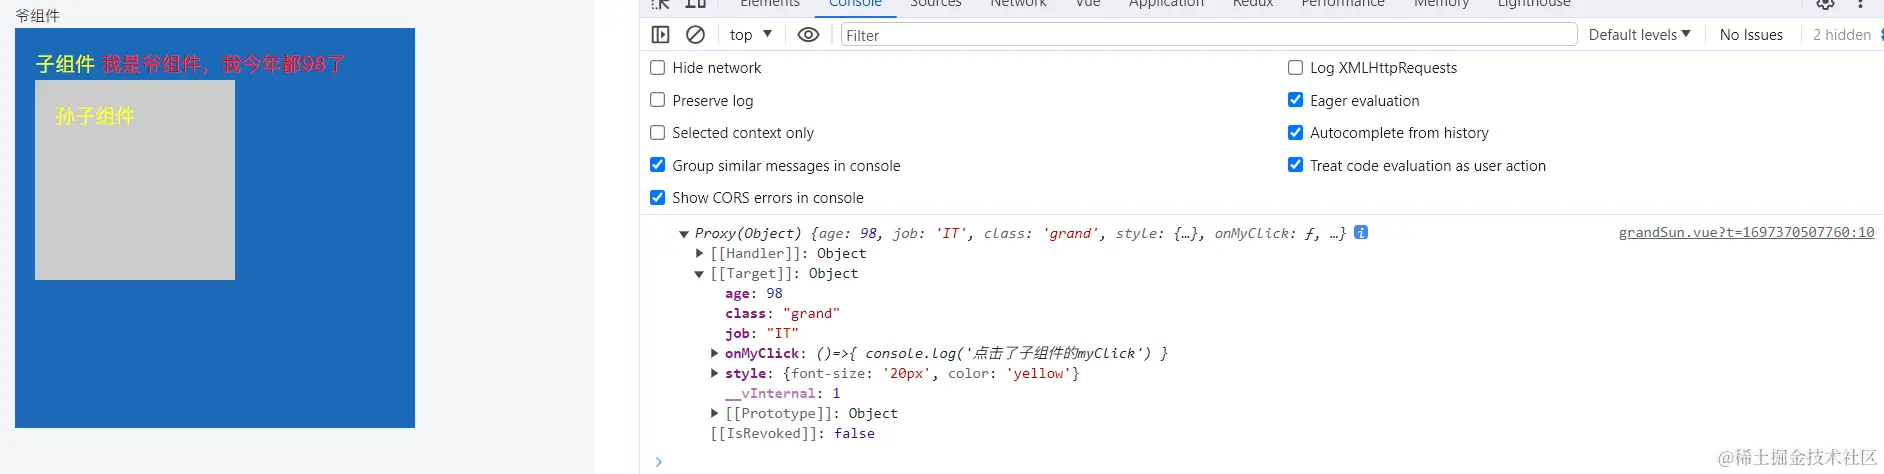Expand the [[Prototype]] property
Viewport: 1884px width, 474px height.
pyautogui.click(x=714, y=413)
